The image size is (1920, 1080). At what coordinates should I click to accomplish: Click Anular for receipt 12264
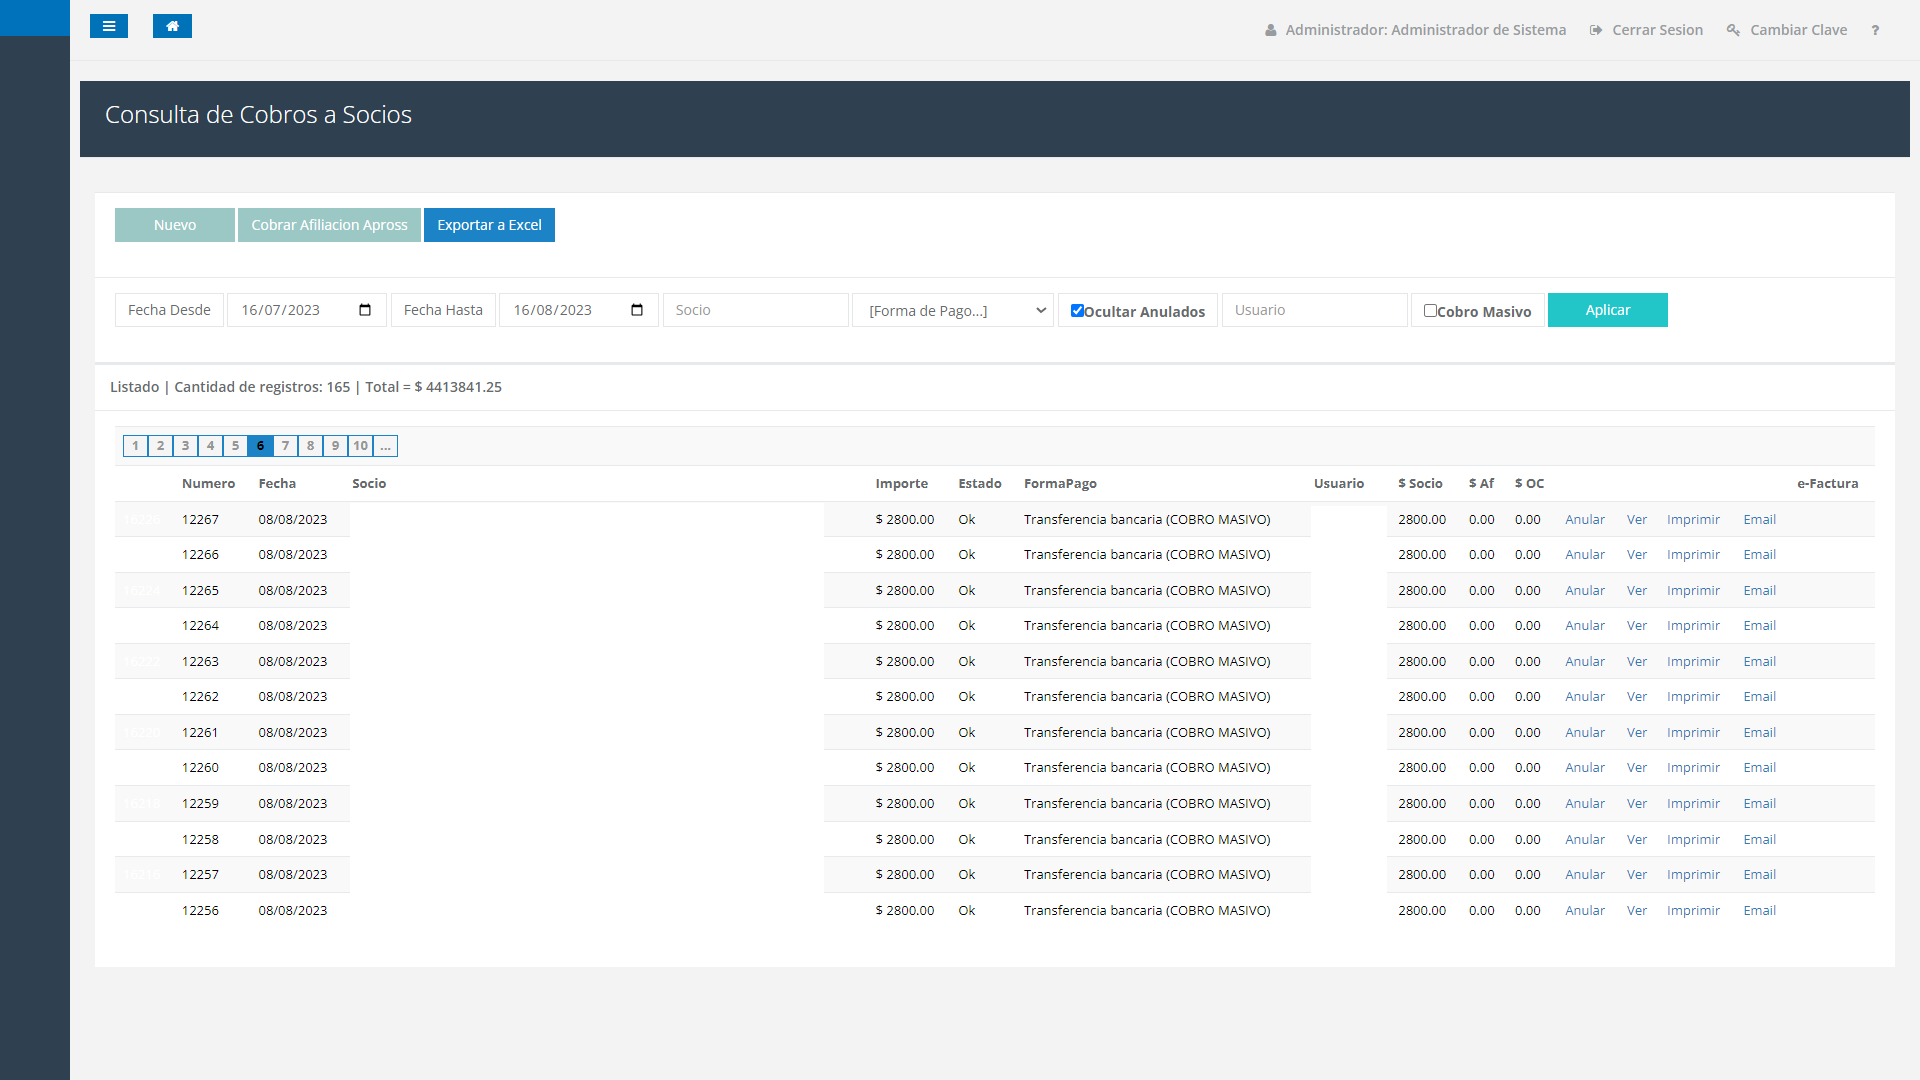[1584, 625]
